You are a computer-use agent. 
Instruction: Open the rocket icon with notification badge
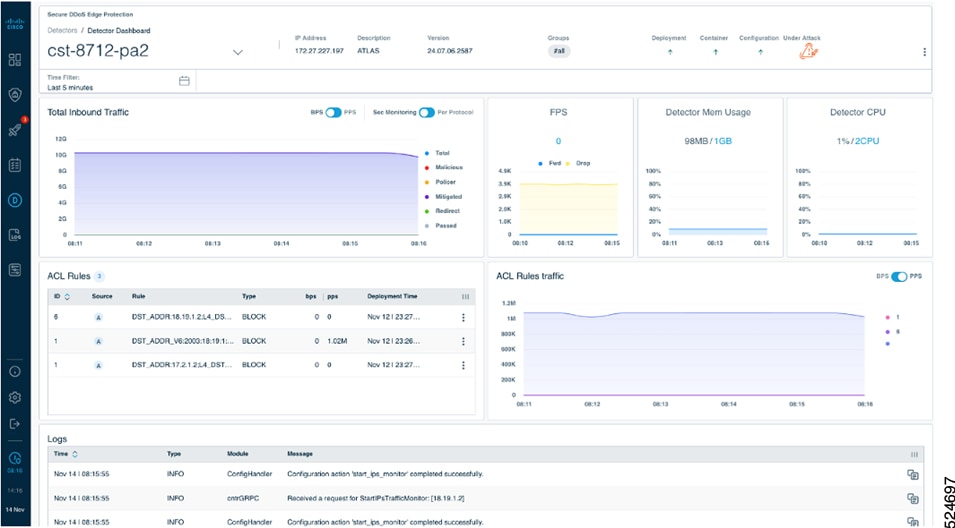(15, 129)
